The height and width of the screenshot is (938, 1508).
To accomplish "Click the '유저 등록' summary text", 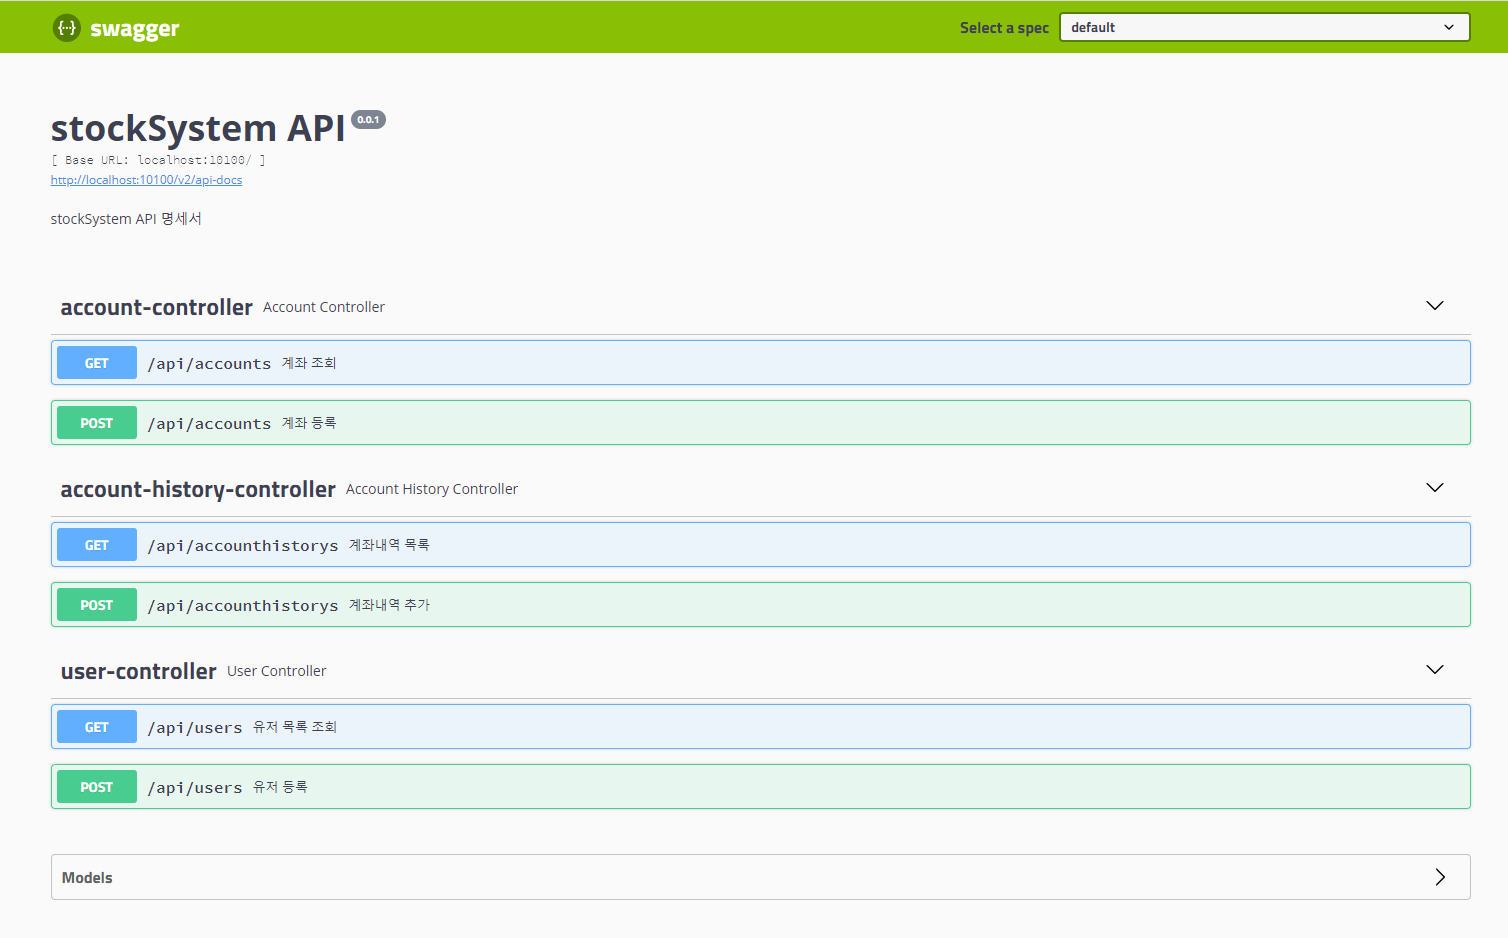I will (280, 787).
